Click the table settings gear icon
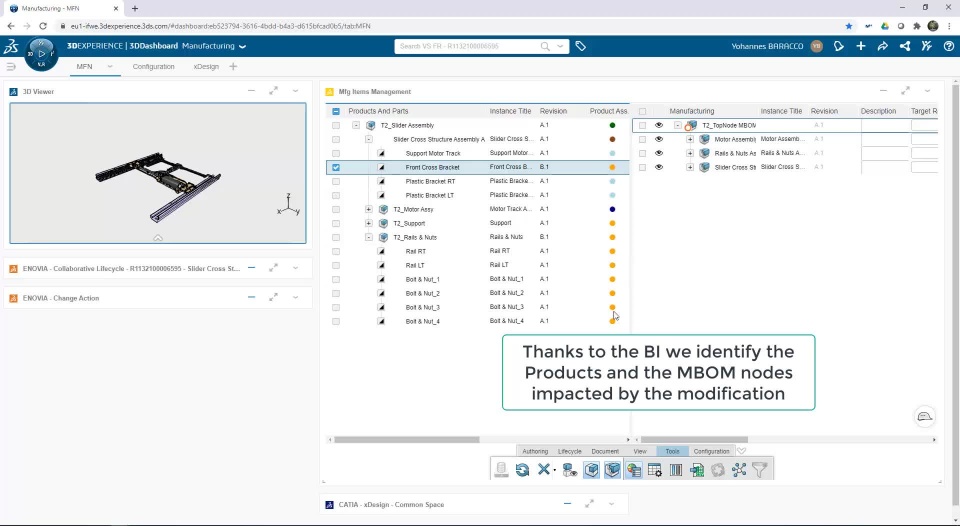The width and height of the screenshot is (960, 526). click(654, 470)
